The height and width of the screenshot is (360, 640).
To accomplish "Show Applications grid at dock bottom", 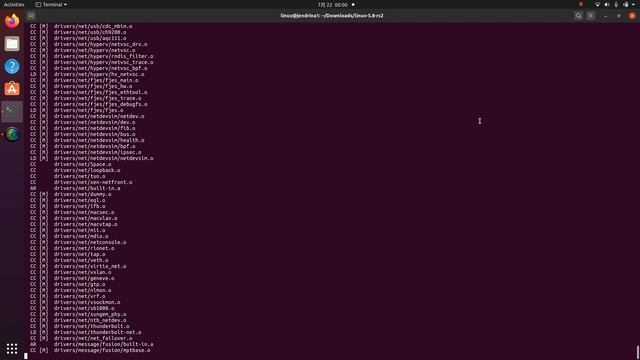I will (x=12, y=349).
